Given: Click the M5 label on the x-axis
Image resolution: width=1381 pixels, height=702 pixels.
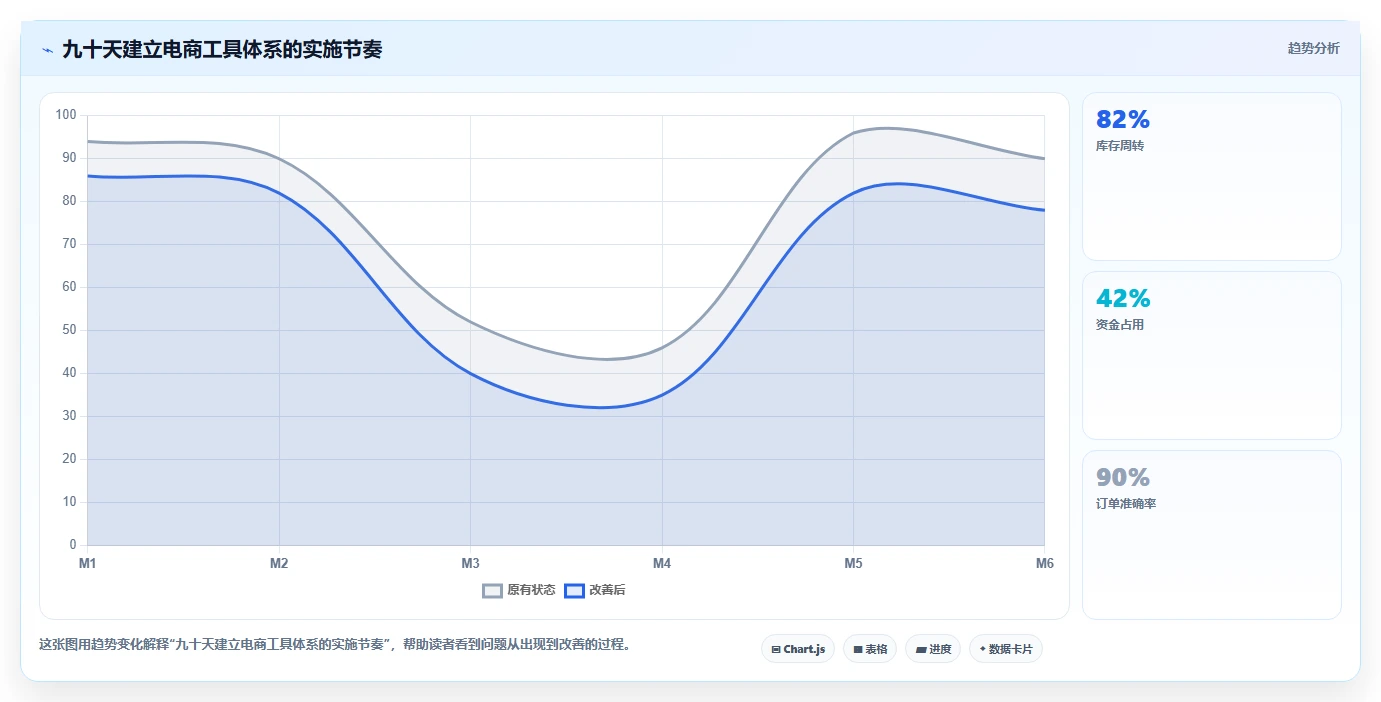Looking at the screenshot, I should [x=853, y=564].
